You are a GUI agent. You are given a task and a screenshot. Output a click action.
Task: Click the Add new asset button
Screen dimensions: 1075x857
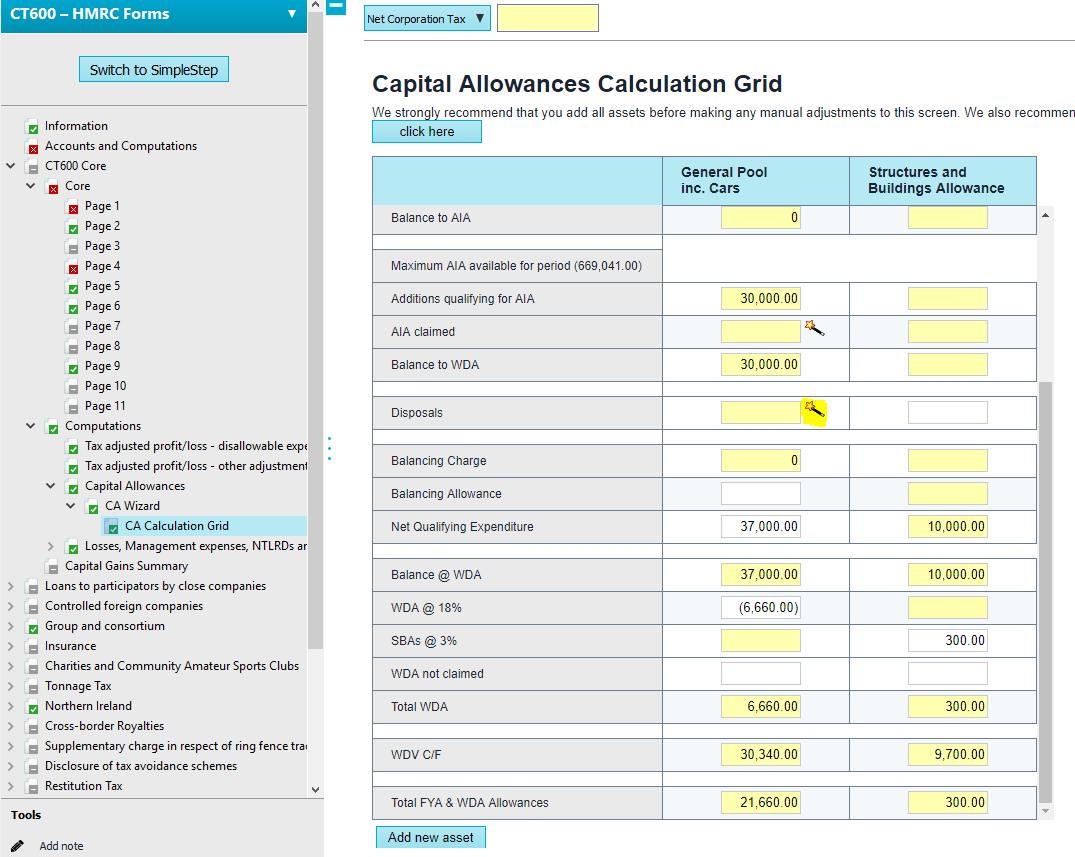tap(430, 837)
